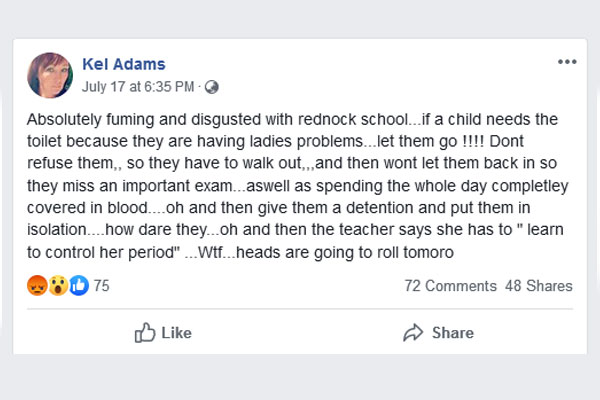Click the angry face reaction icon
The image size is (600, 400).
[38, 286]
